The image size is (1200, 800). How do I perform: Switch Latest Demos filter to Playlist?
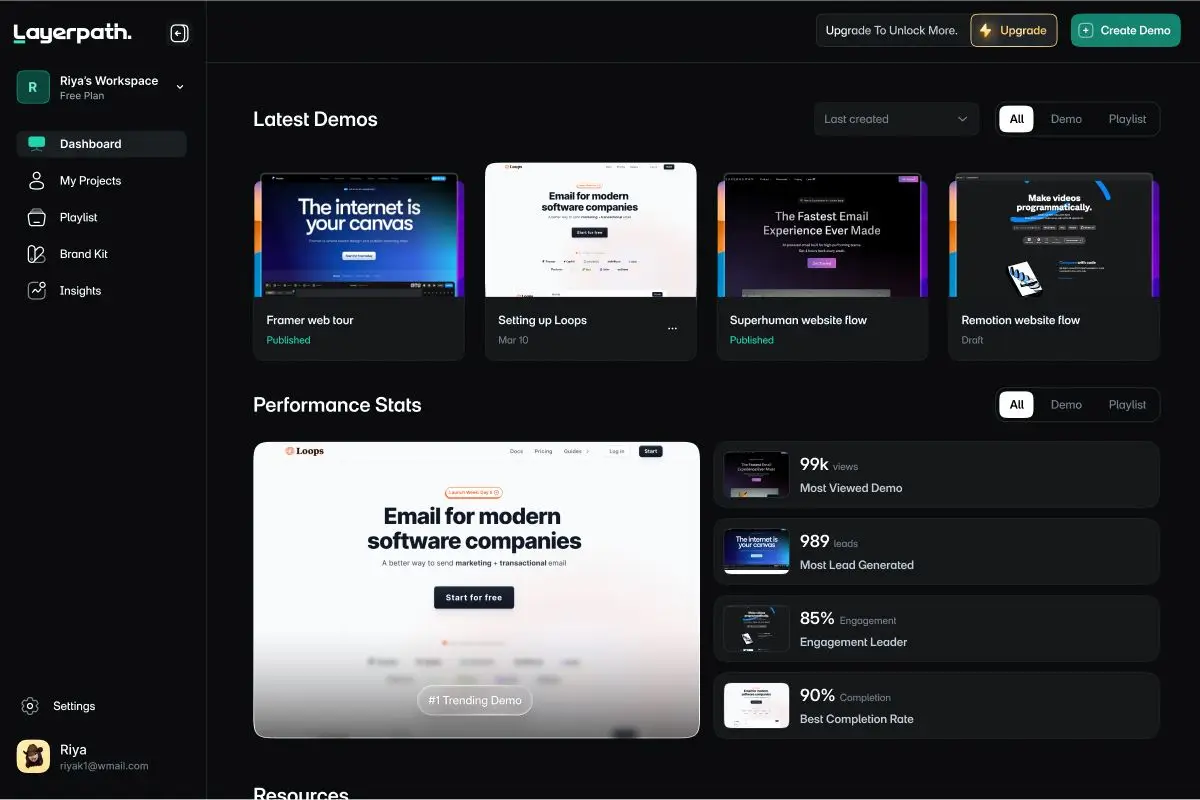click(x=1127, y=119)
